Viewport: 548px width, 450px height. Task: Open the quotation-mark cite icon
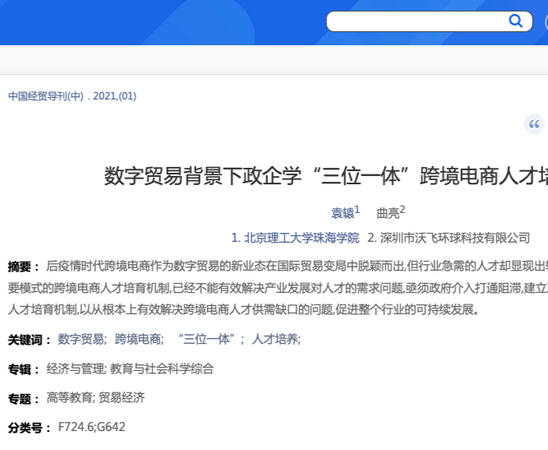coord(534,124)
